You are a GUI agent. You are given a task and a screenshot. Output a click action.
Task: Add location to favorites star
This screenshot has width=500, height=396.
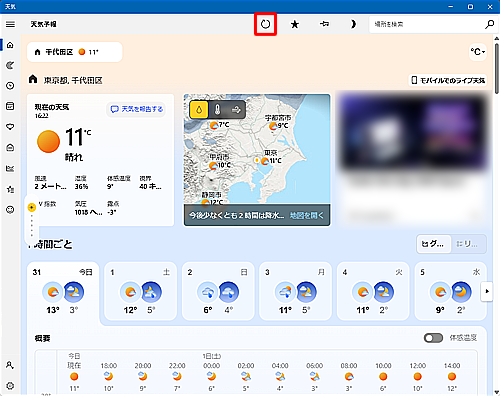[x=295, y=24]
